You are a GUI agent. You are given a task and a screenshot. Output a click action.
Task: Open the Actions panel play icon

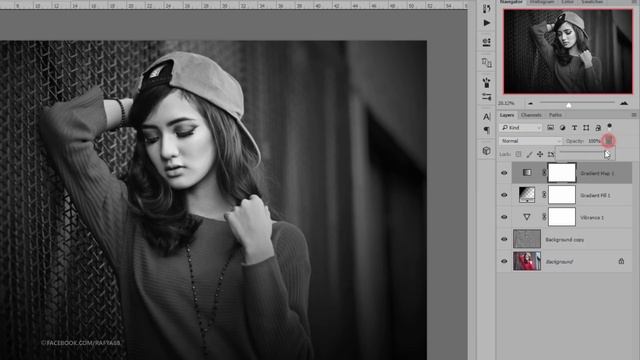[x=487, y=23]
